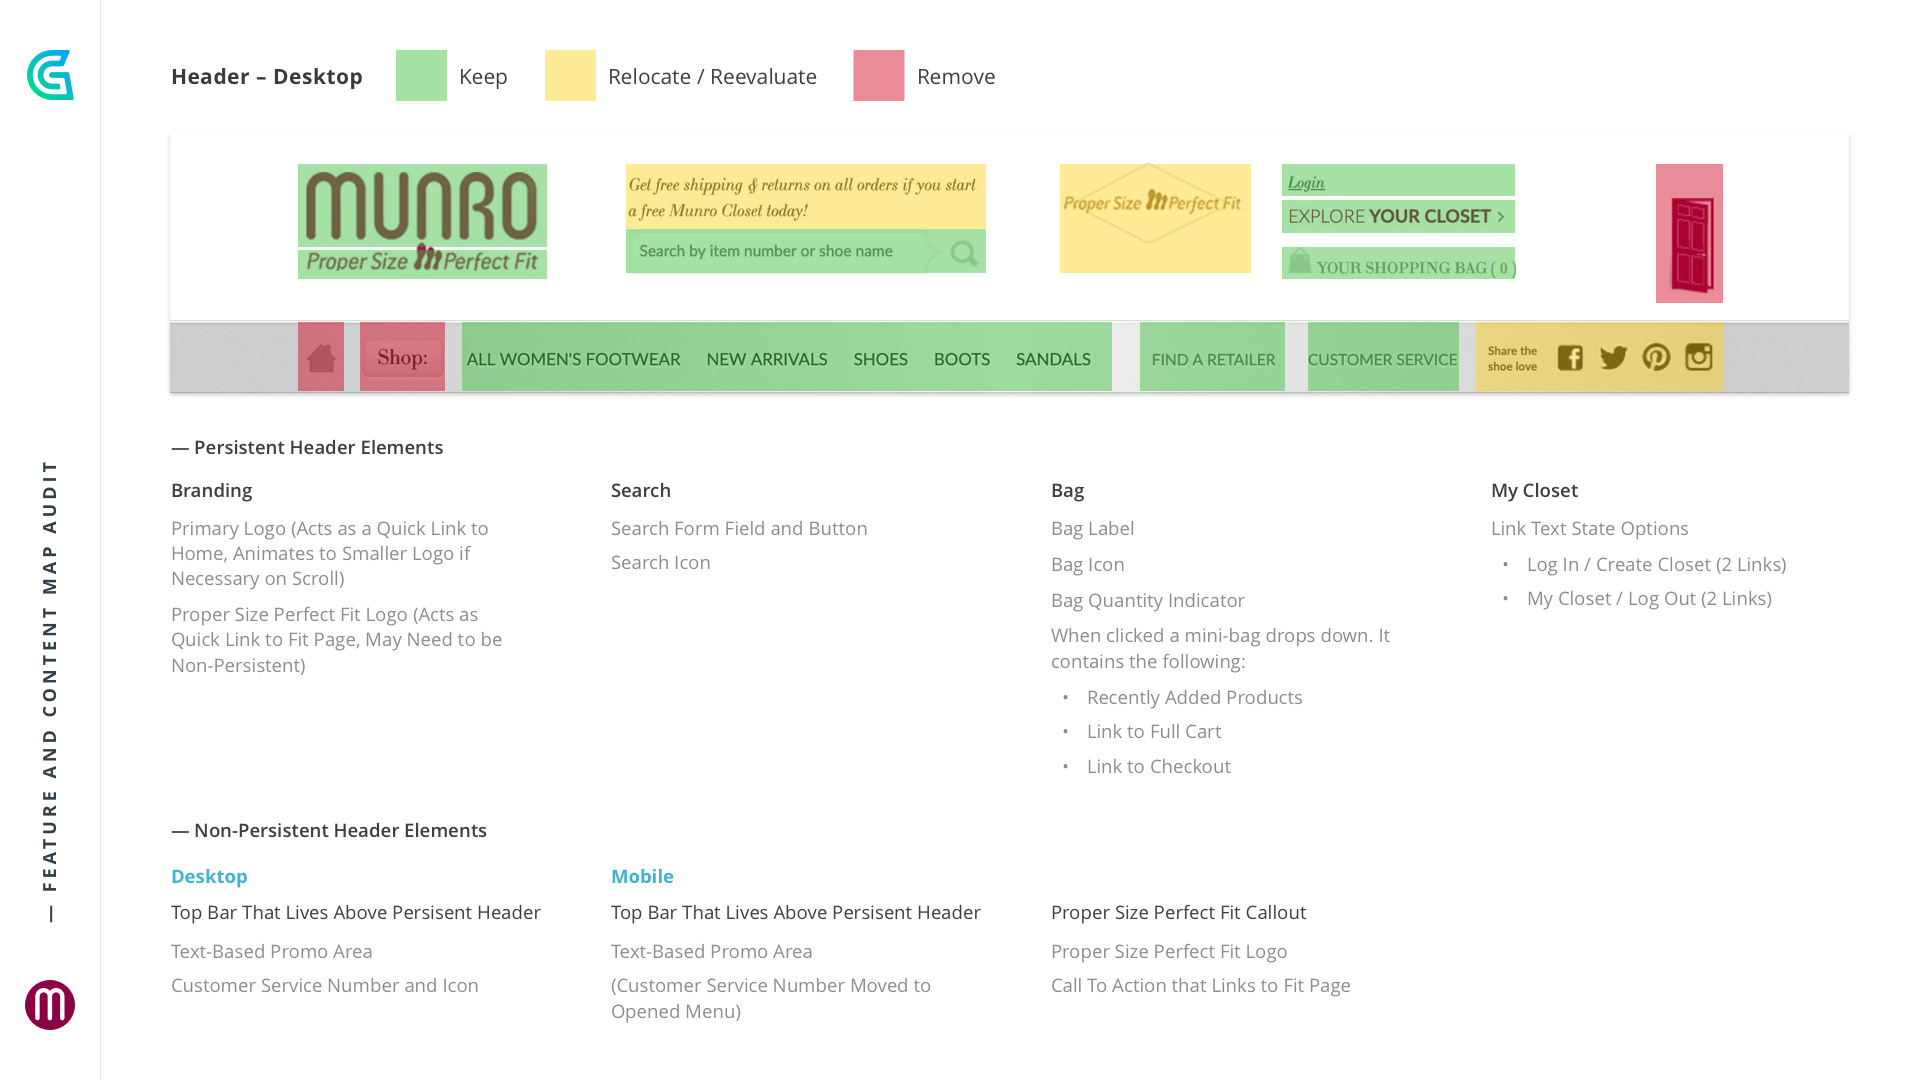
Task: Open the All Women's Footwear menu
Action: pos(573,359)
